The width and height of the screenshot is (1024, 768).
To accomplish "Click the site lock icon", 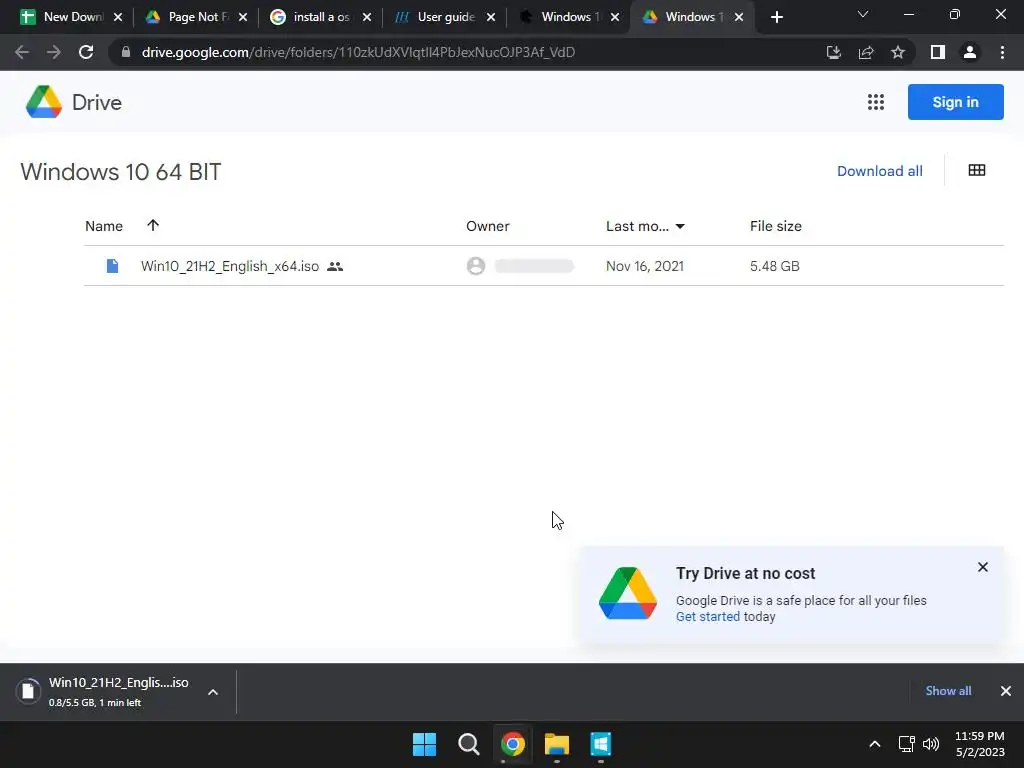I will [125, 52].
